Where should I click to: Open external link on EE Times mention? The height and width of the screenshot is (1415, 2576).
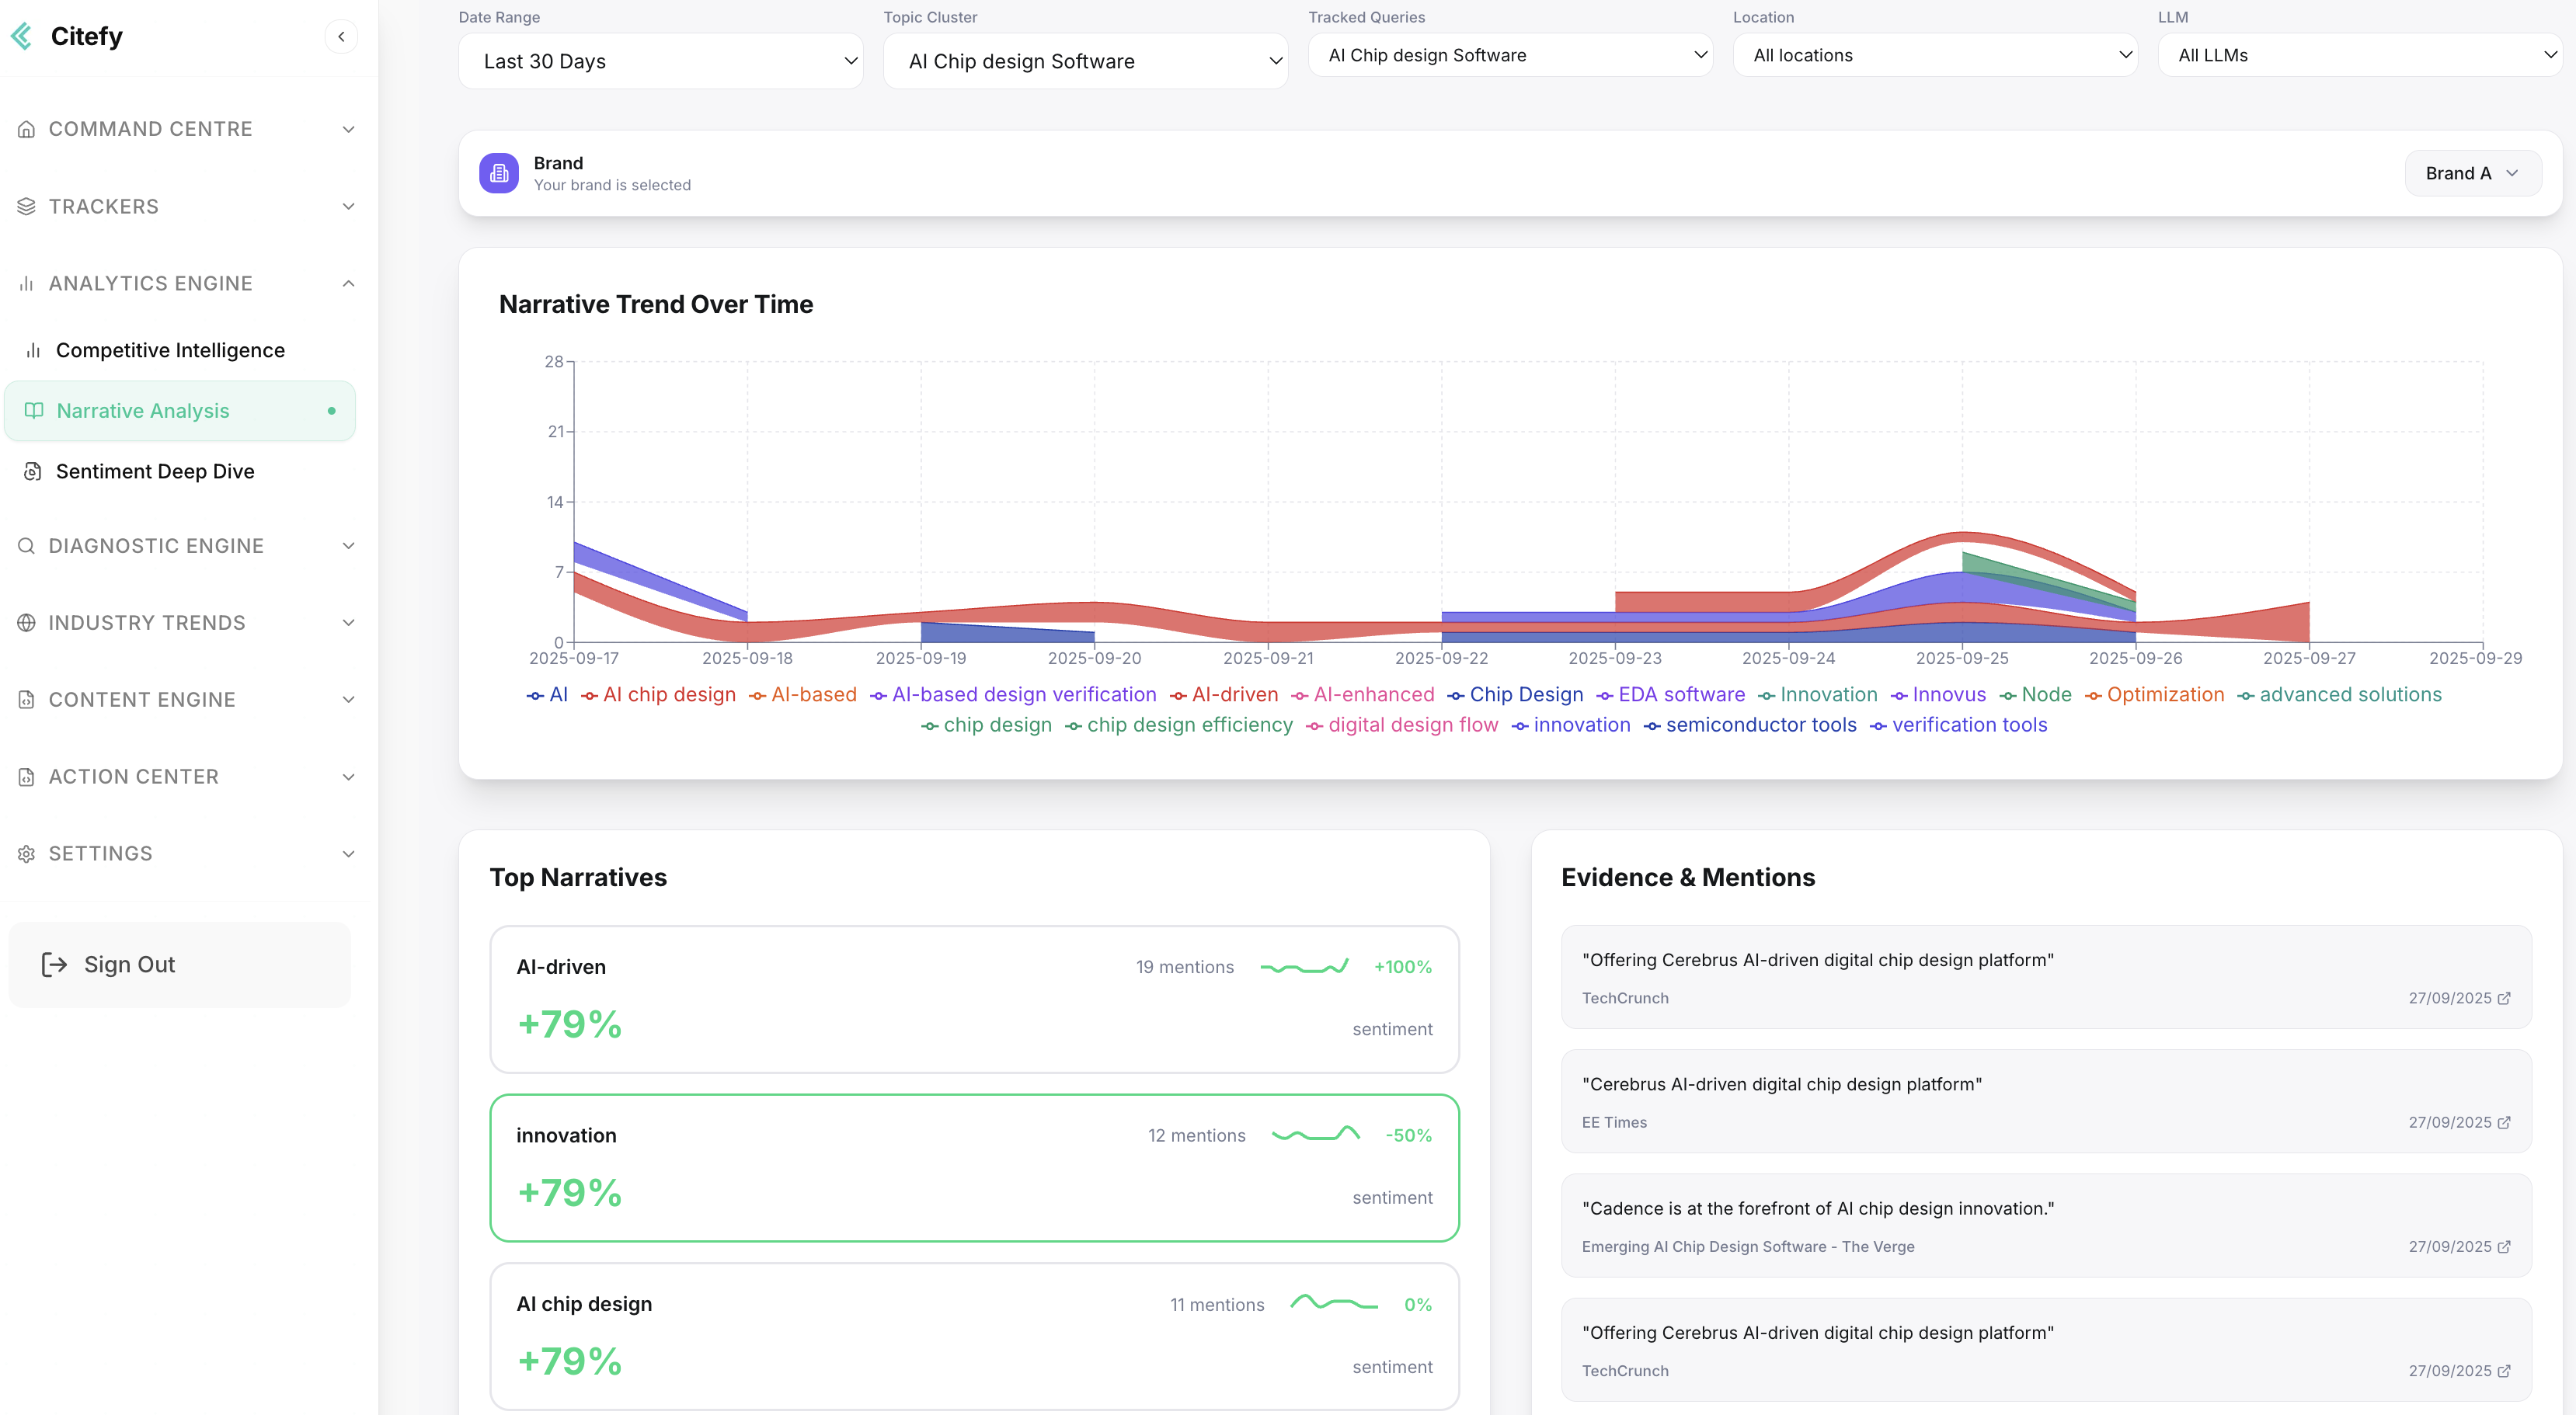[2504, 1122]
